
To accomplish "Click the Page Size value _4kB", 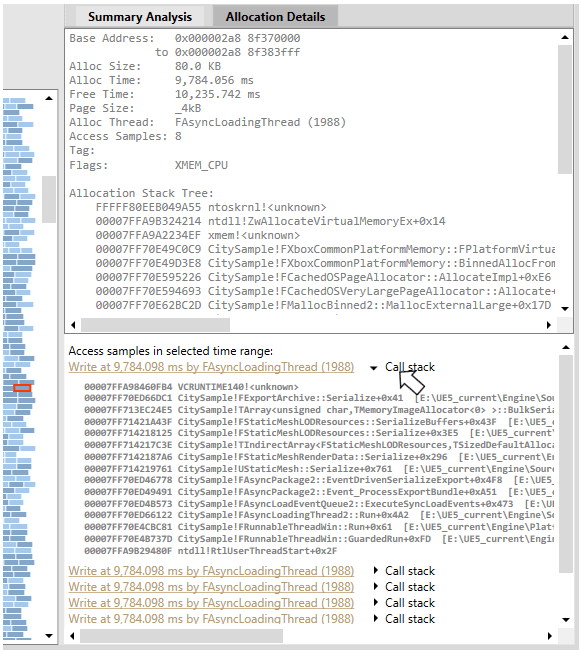I will coord(188,108).
